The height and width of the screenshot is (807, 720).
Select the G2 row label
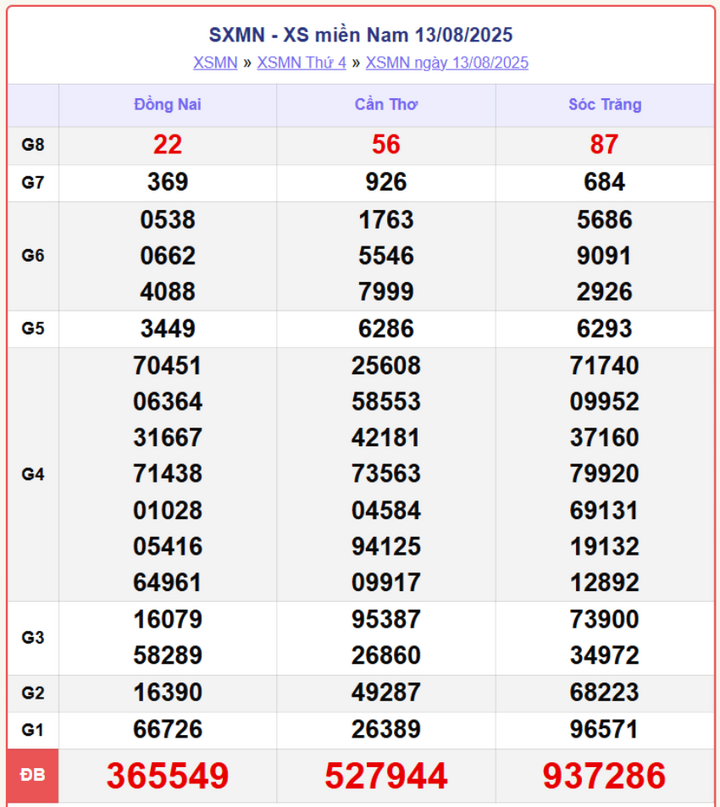pyautogui.click(x=33, y=693)
